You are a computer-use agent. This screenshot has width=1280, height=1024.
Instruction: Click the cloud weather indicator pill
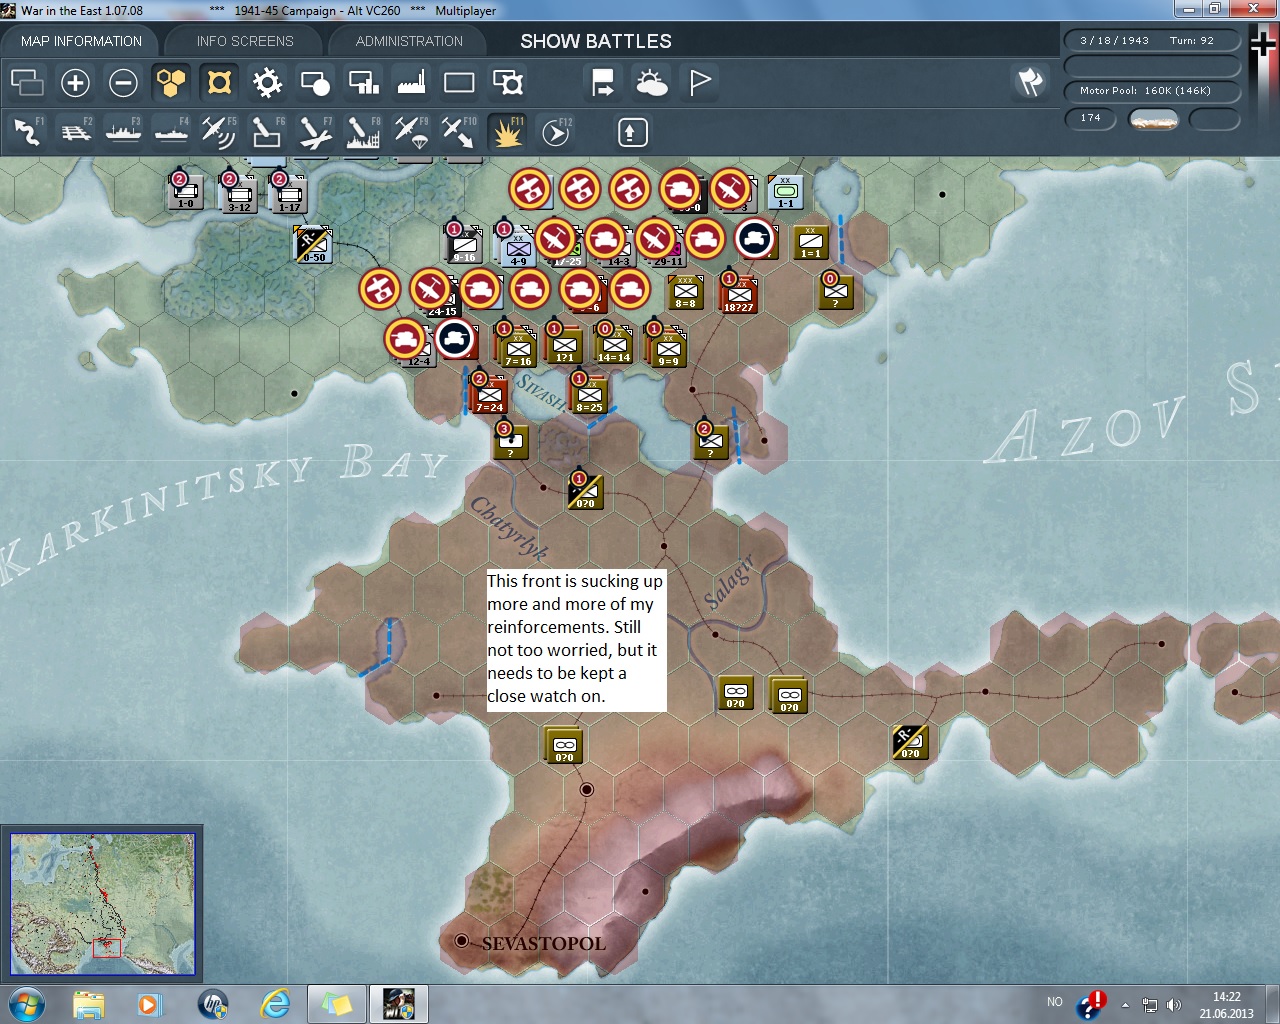pyautogui.click(x=1153, y=120)
